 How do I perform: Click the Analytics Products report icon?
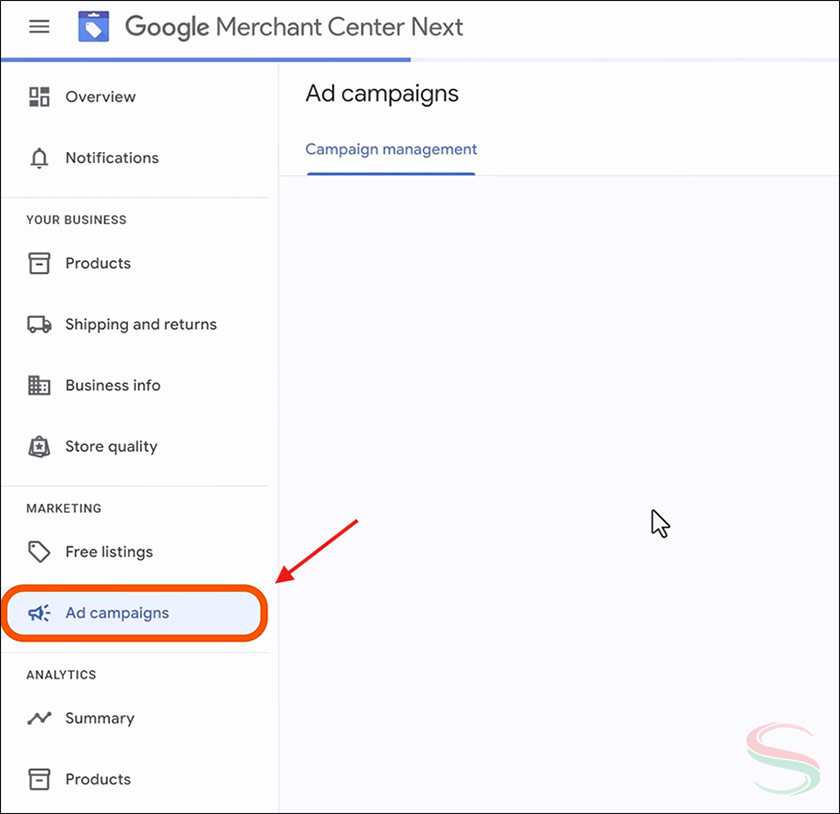coord(38,779)
